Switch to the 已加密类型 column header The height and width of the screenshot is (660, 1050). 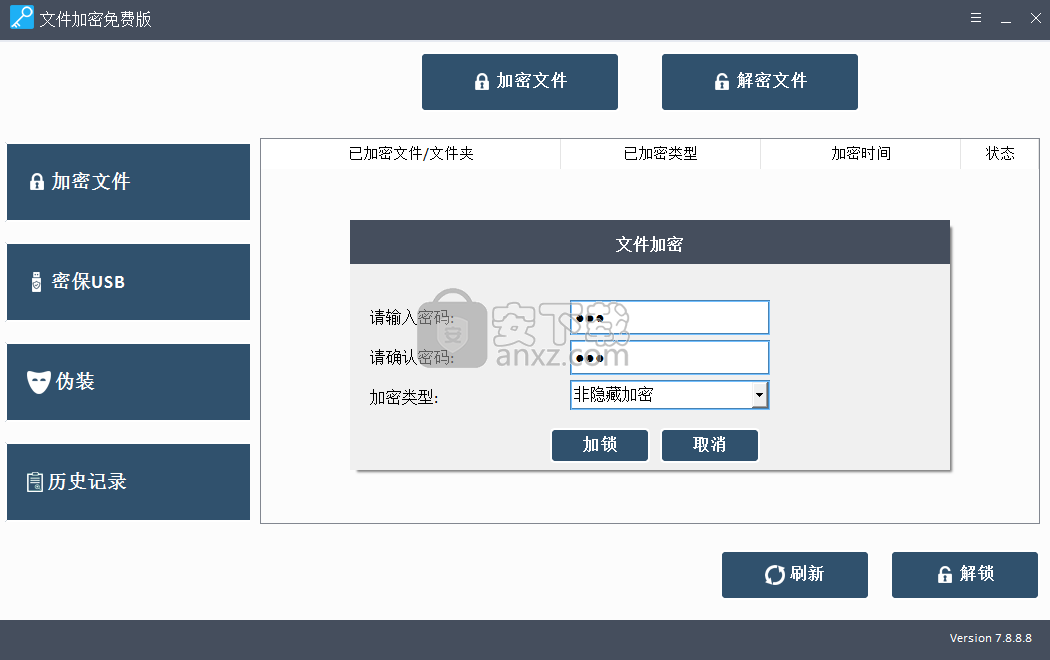coord(660,154)
